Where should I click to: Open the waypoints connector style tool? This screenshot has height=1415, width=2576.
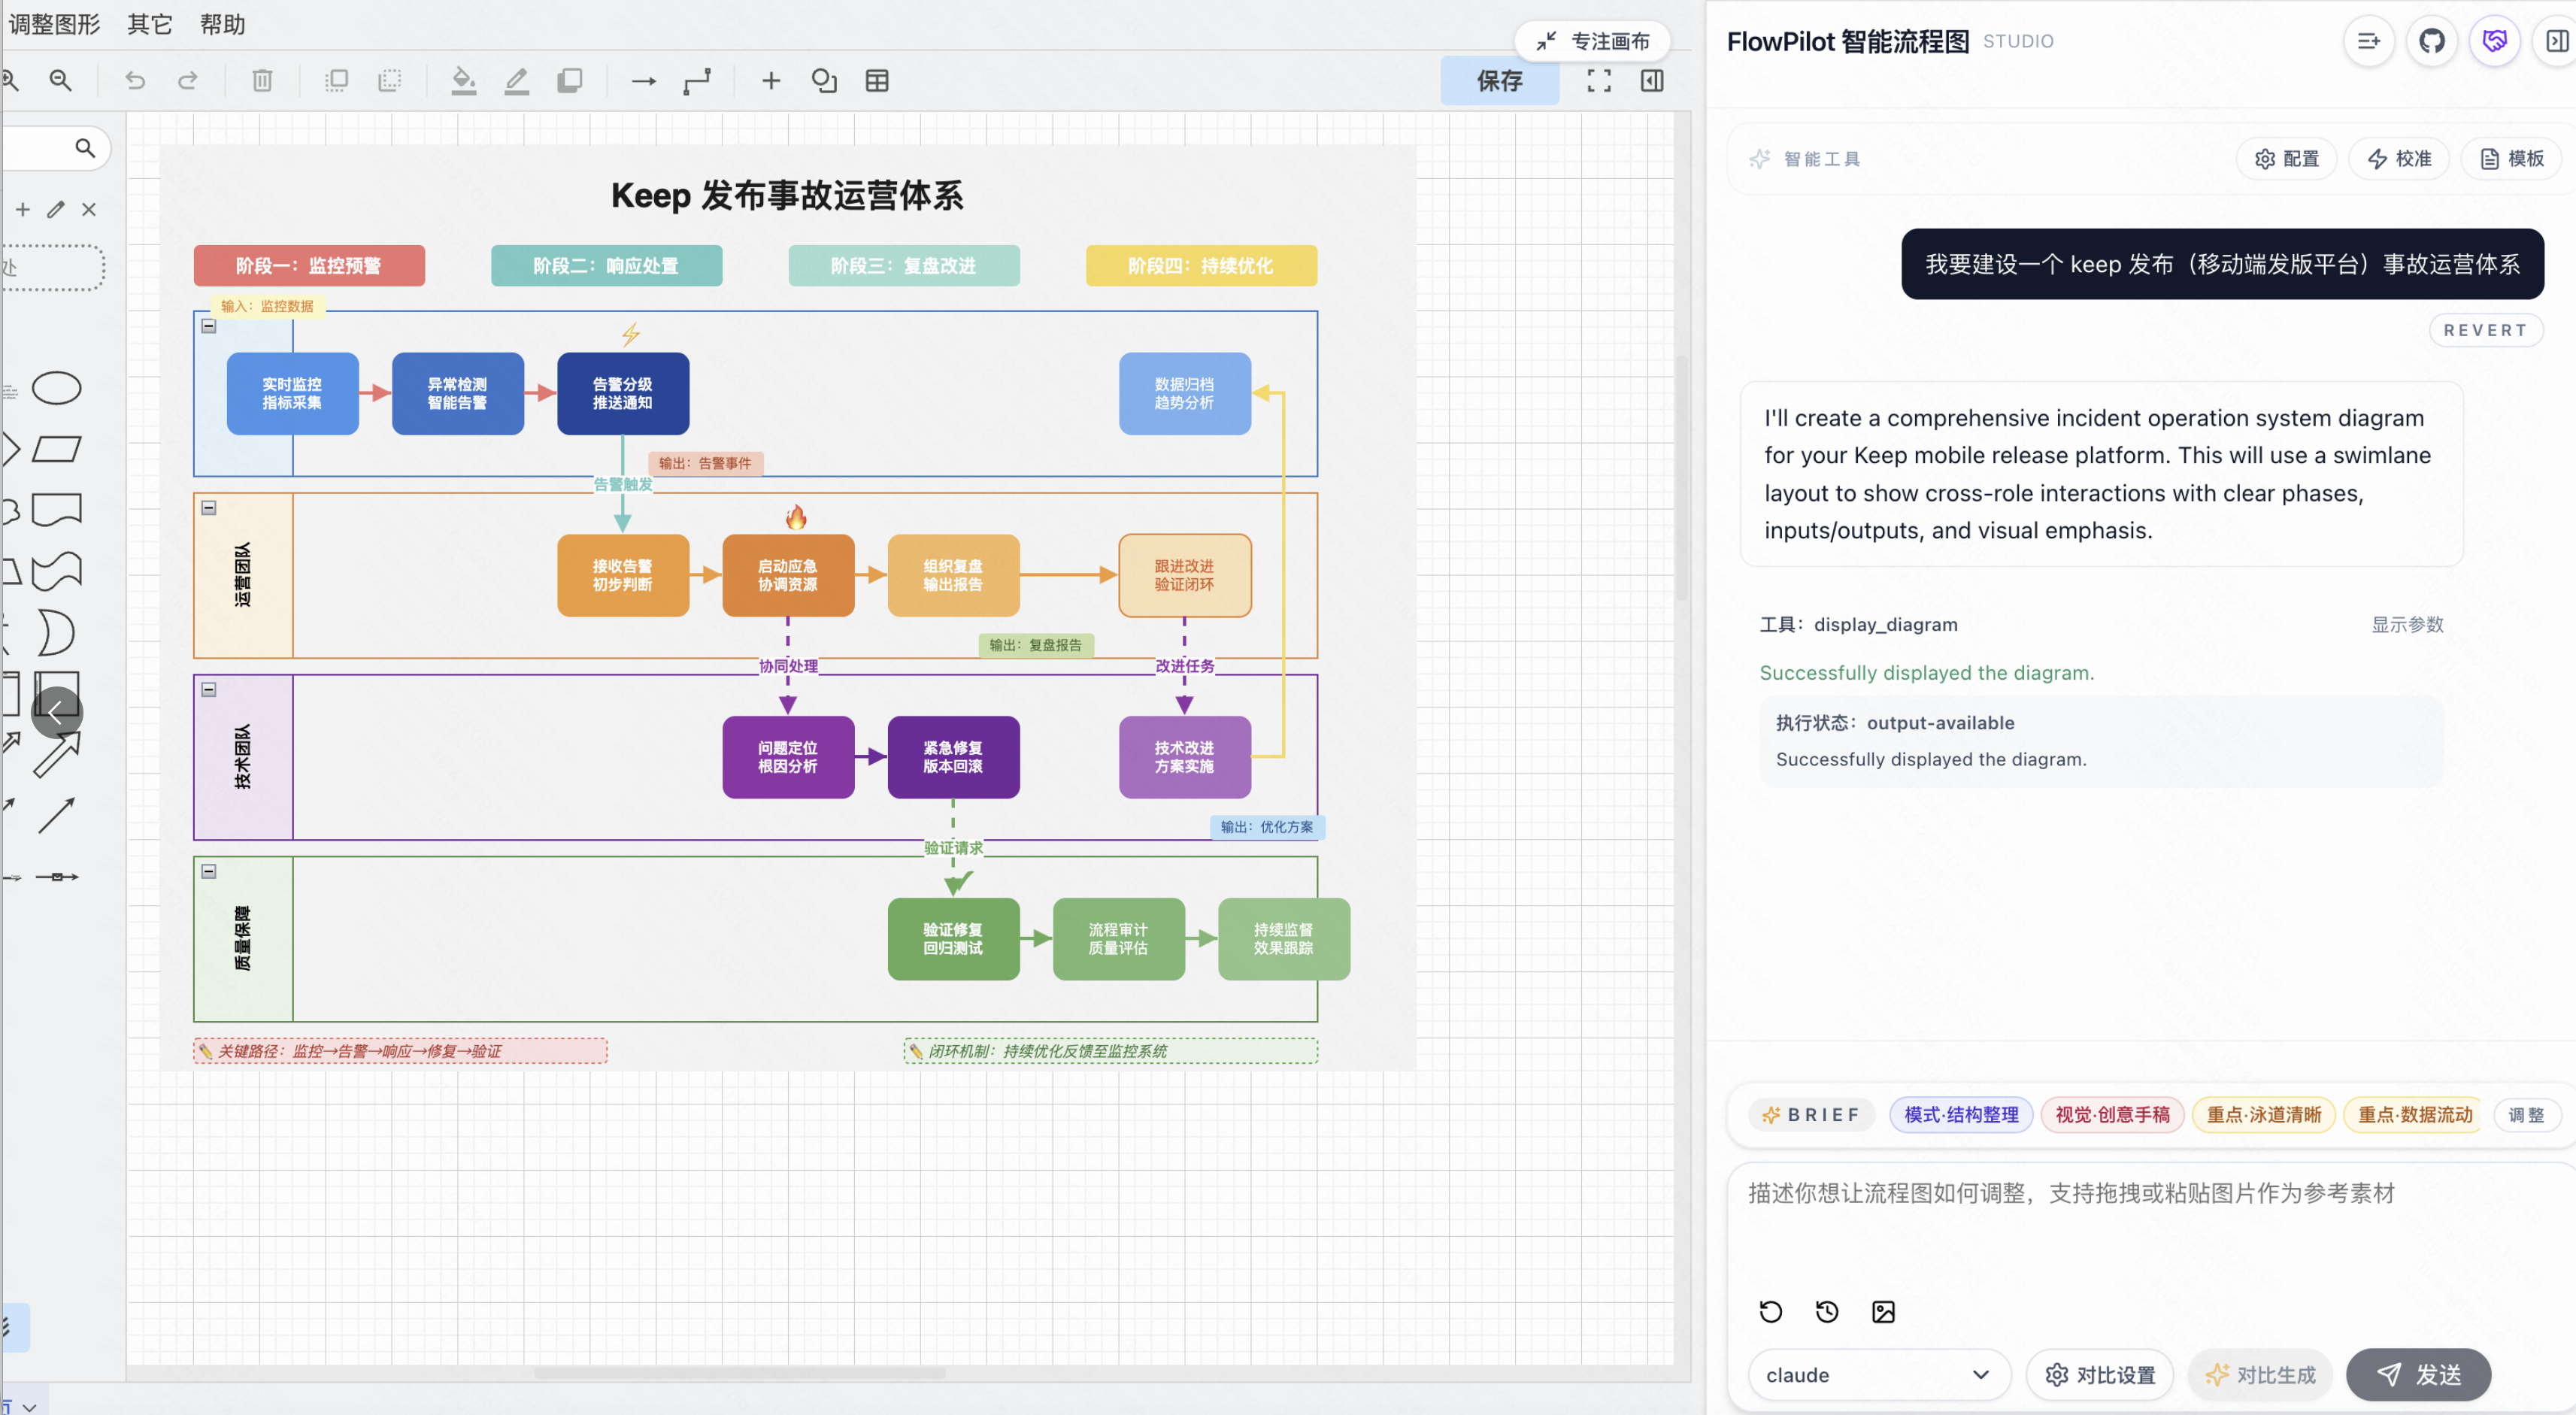point(697,80)
